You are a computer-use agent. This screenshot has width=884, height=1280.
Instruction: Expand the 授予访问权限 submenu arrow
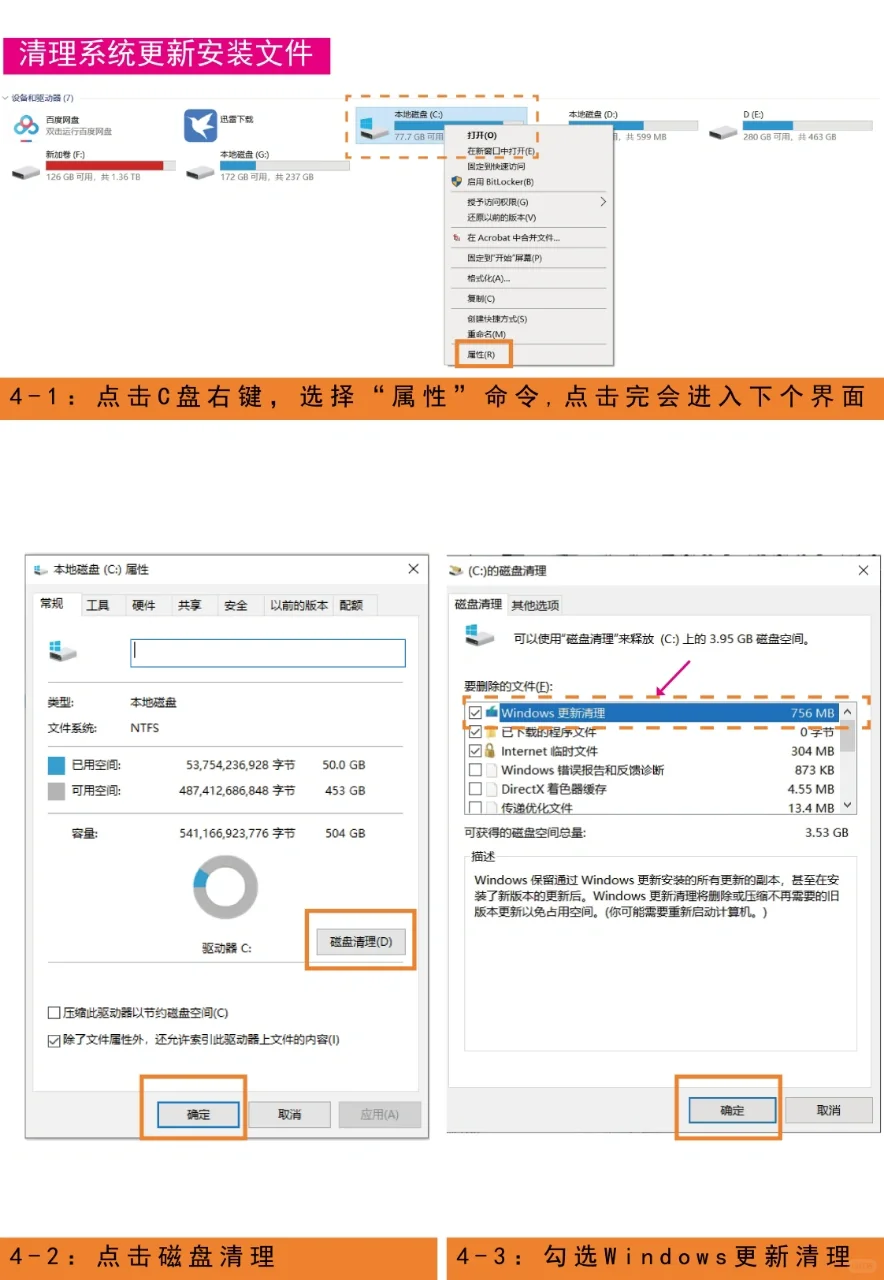point(603,199)
